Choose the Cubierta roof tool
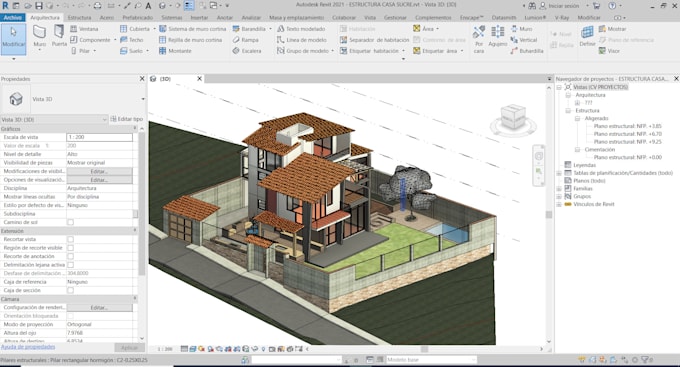The image size is (680, 367). coord(135,29)
